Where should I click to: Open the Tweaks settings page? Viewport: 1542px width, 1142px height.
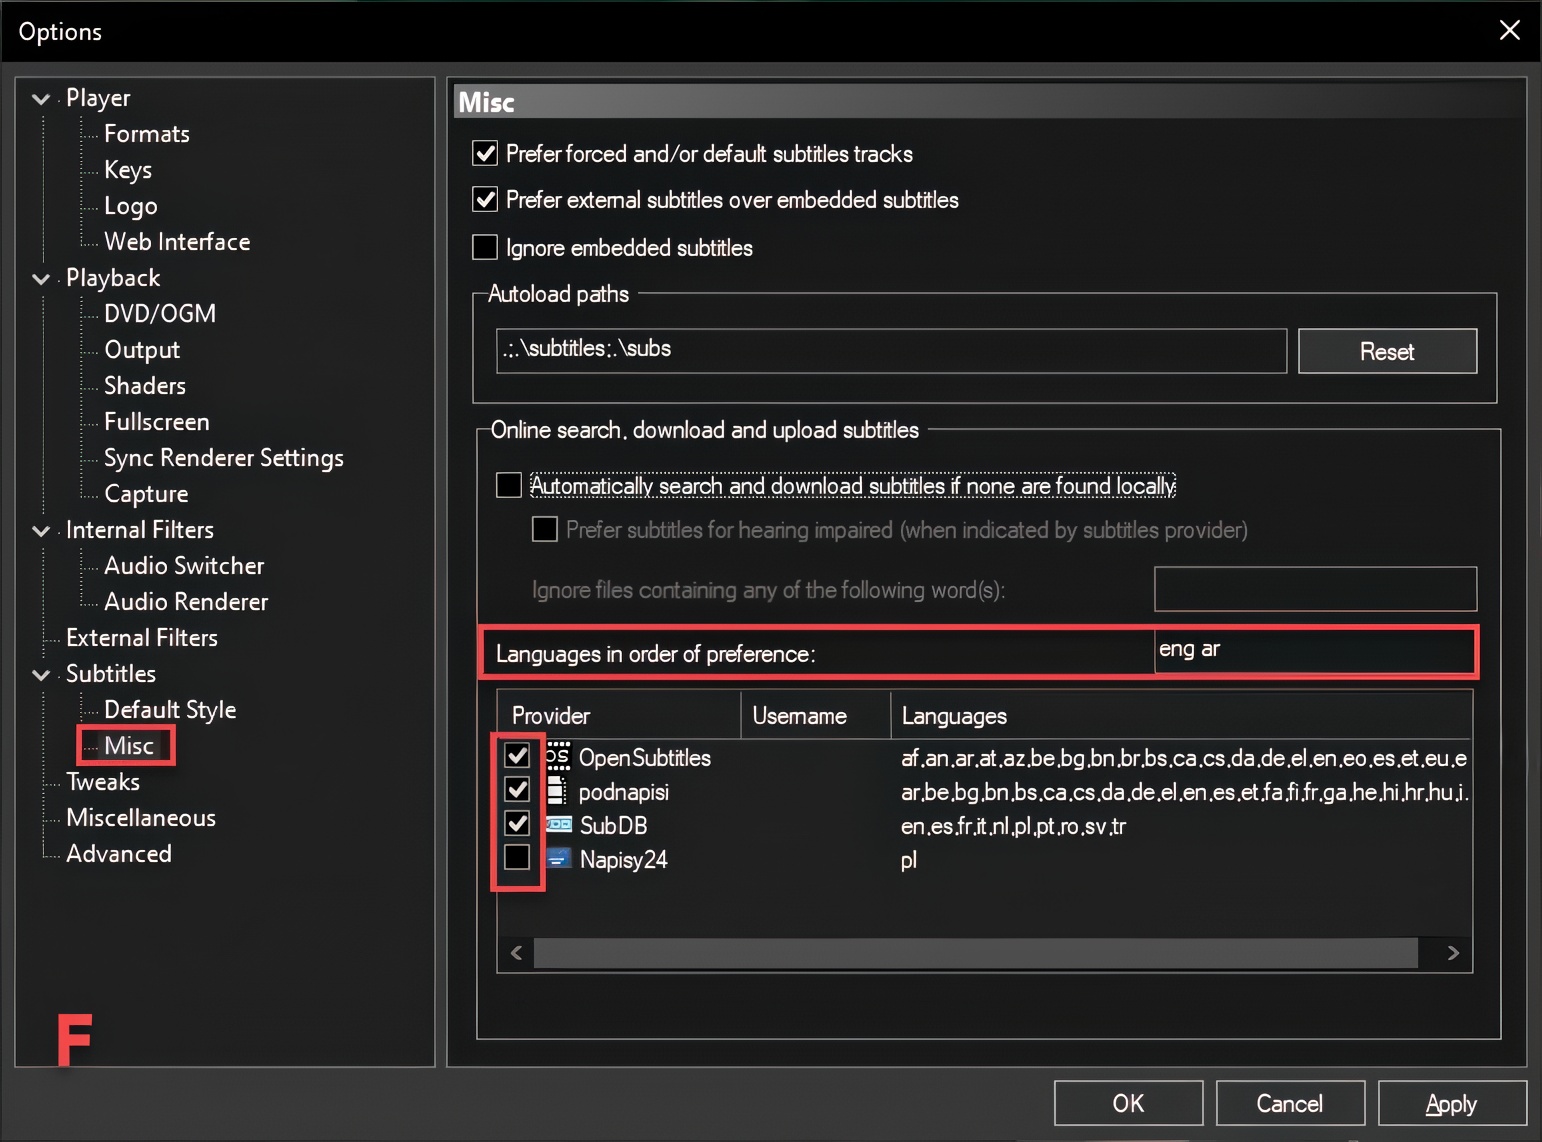[x=103, y=782]
